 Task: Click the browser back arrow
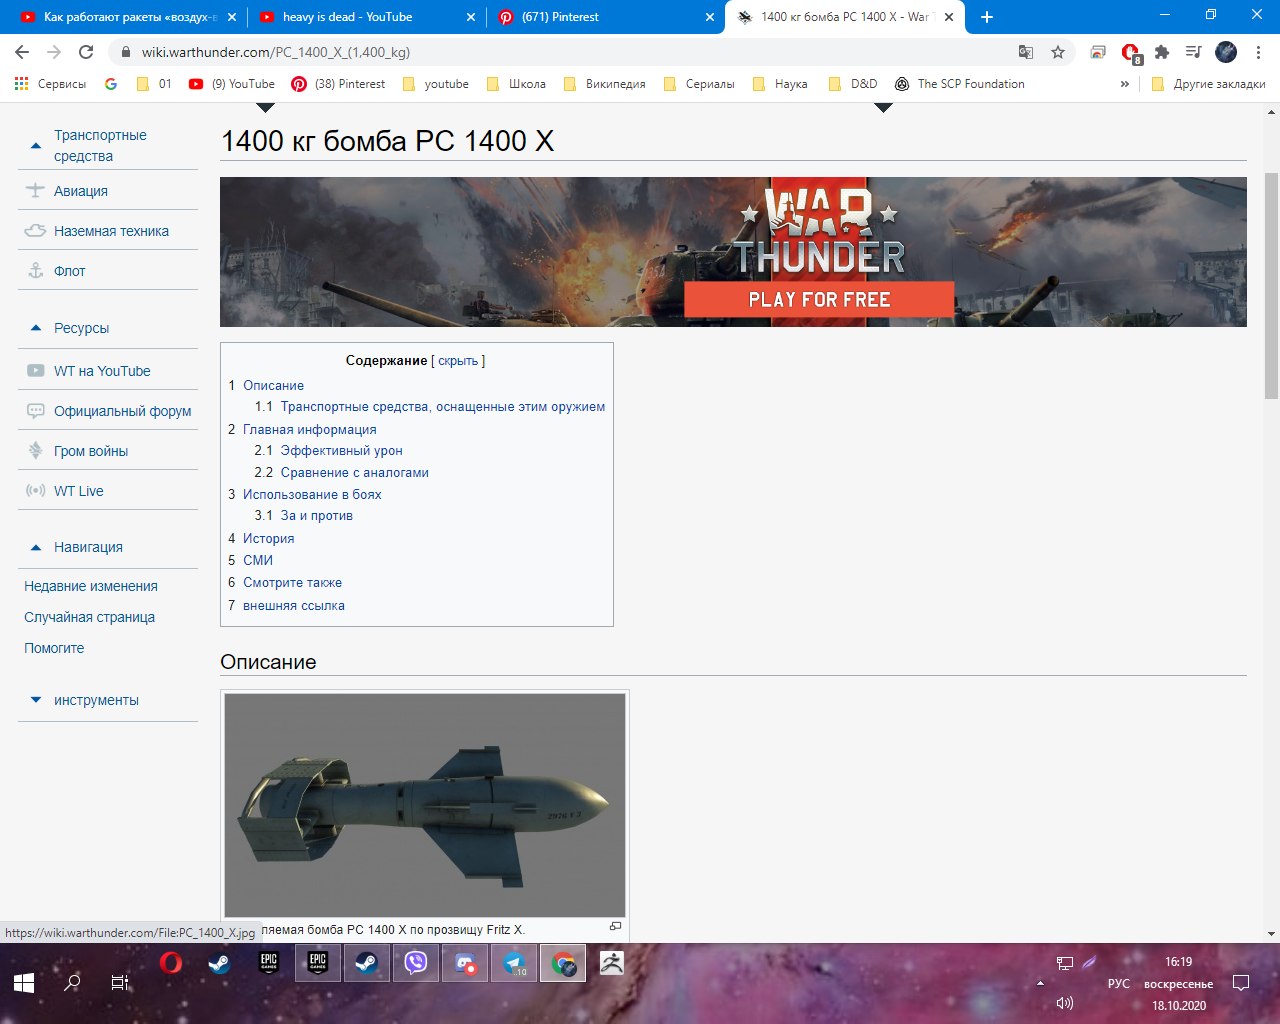coord(22,52)
